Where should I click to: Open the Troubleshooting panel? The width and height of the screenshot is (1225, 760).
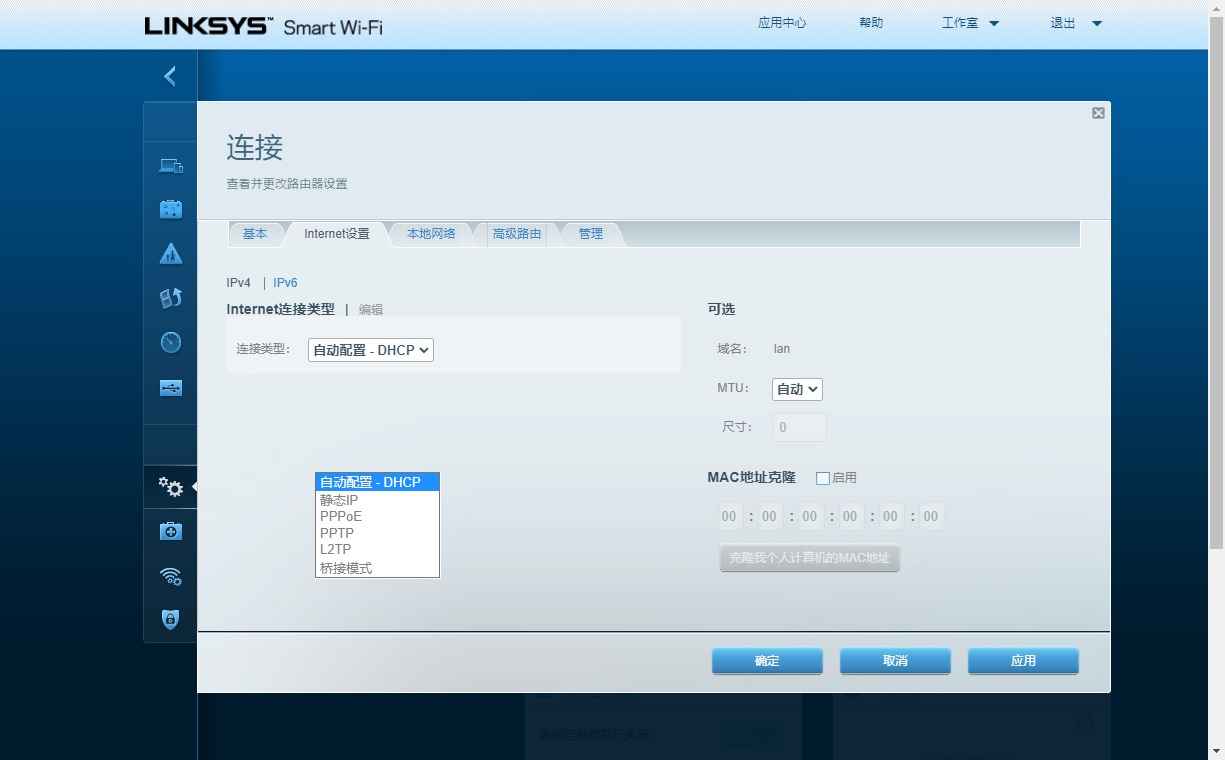[x=170, y=531]
